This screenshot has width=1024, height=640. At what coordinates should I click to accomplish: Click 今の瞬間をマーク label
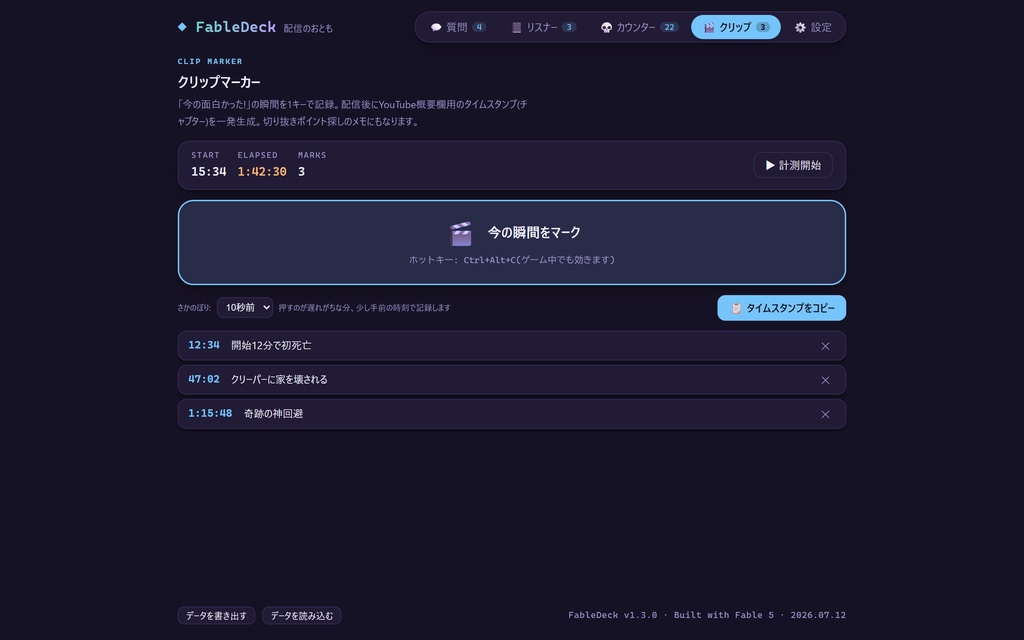534,232
